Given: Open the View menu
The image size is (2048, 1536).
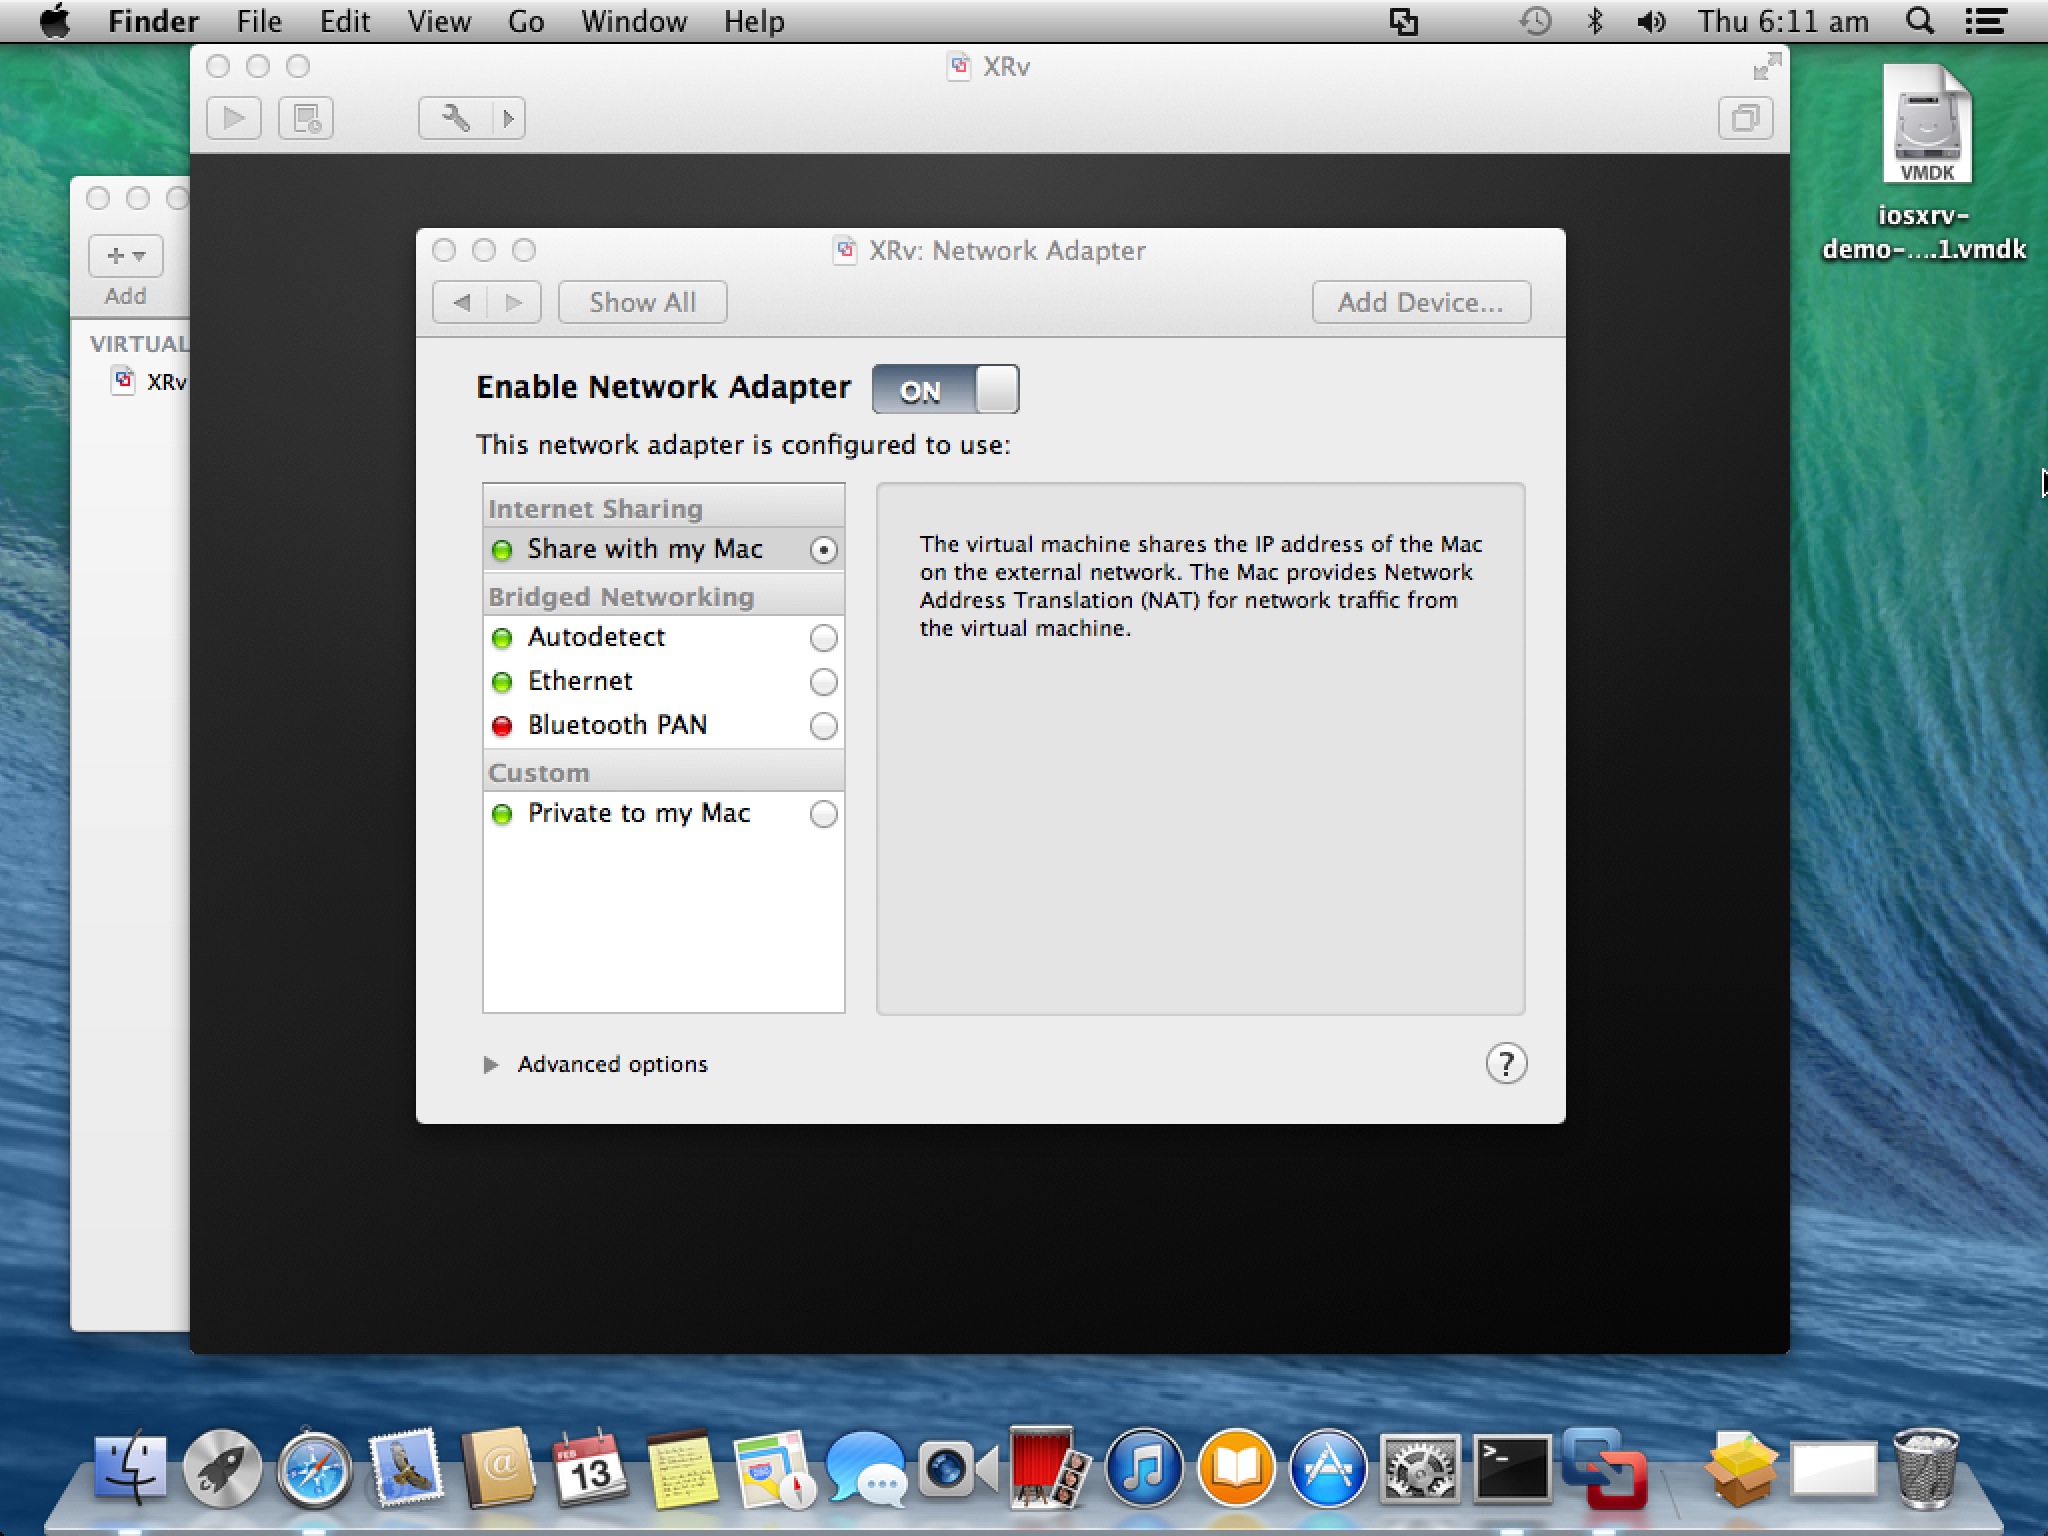Looking at the screenshot, I should [439, 21].
